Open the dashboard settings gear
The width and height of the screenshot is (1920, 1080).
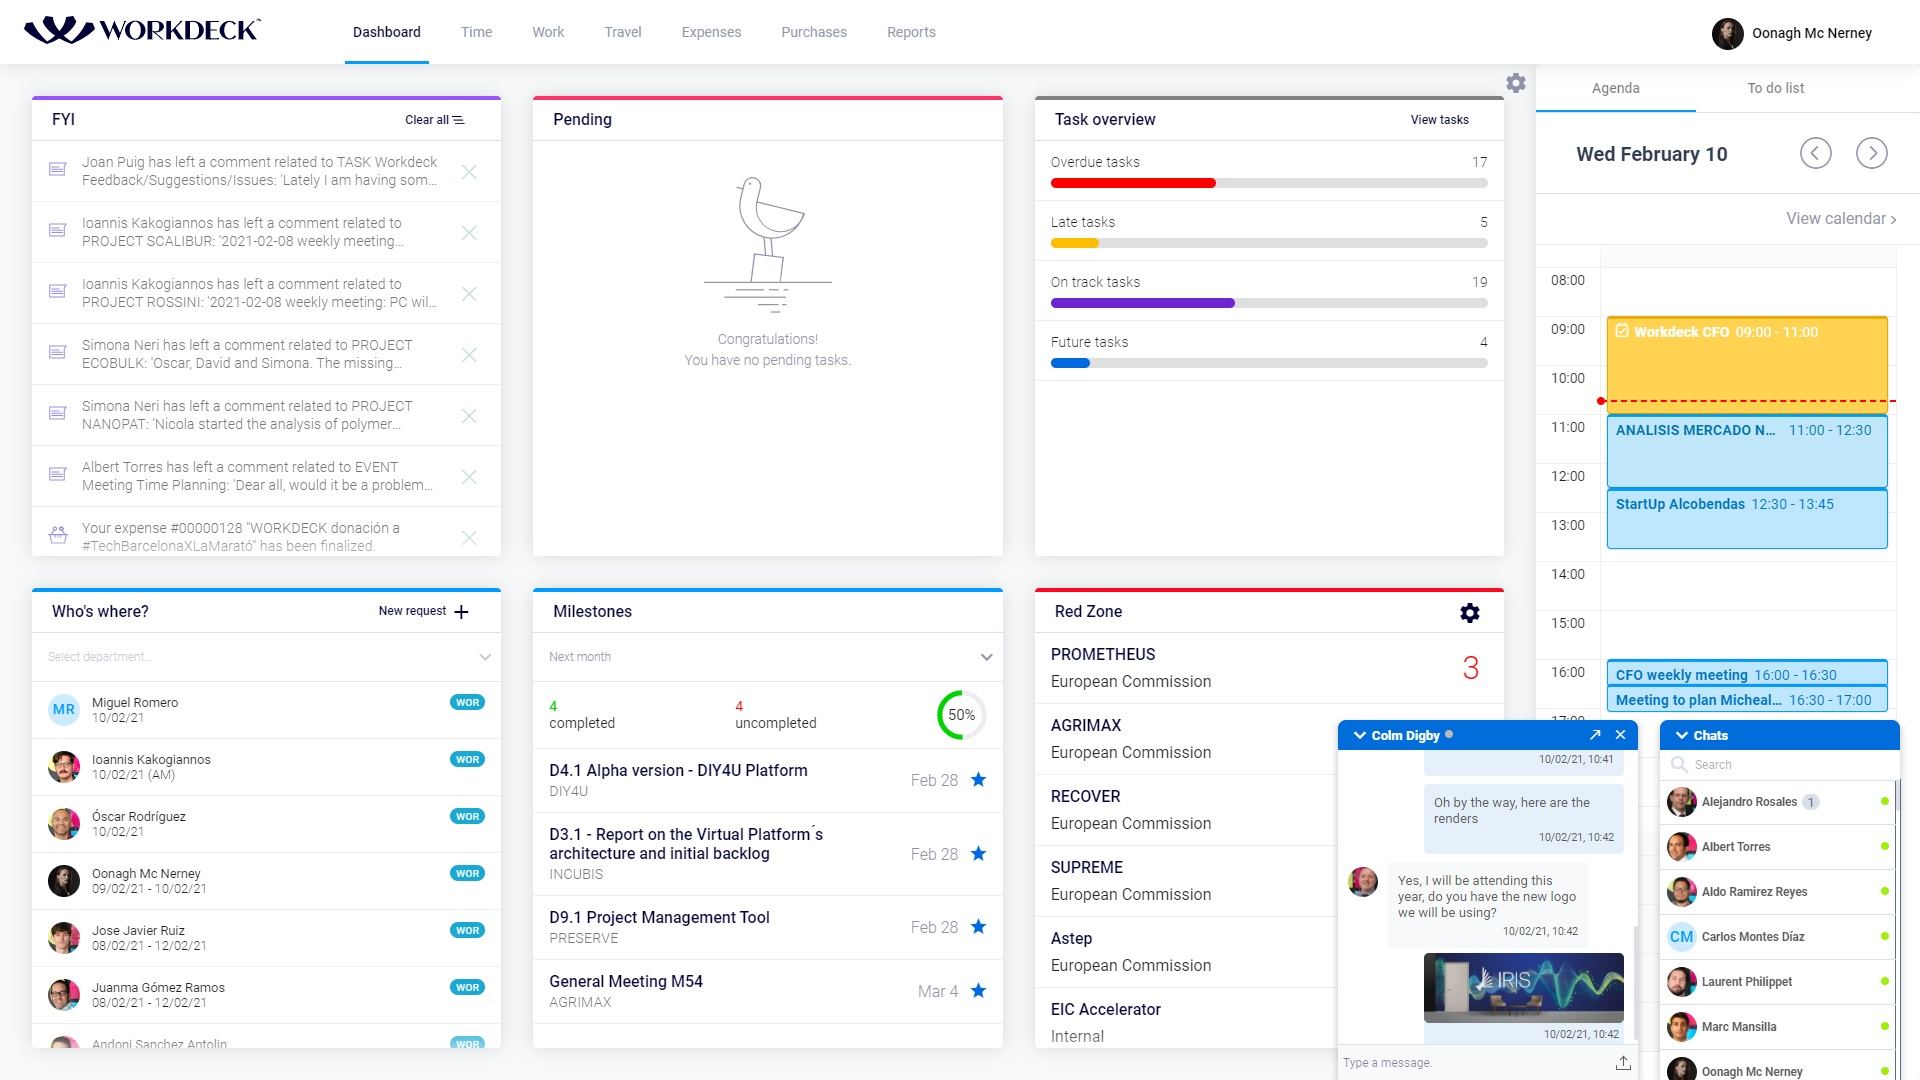pos(1516,83)
